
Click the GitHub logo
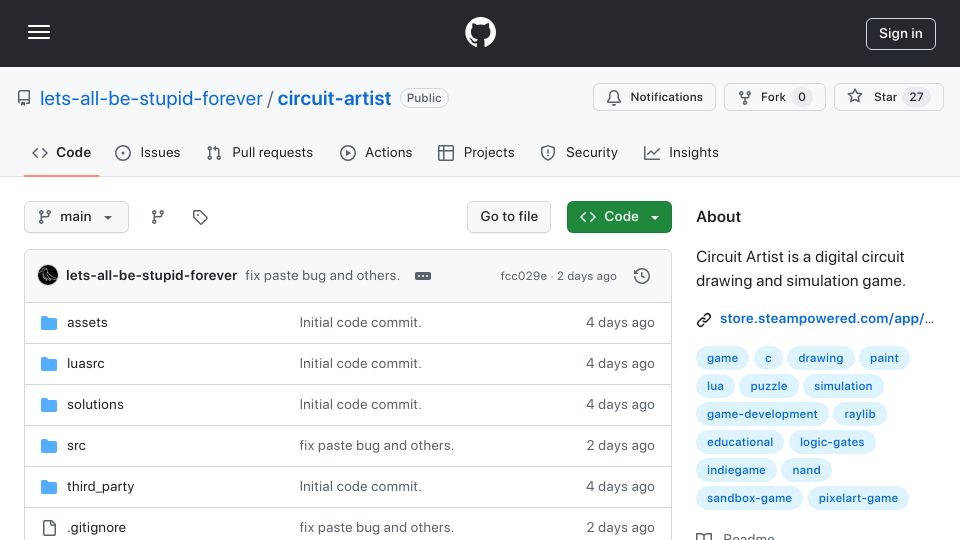(x=480, y=32)
